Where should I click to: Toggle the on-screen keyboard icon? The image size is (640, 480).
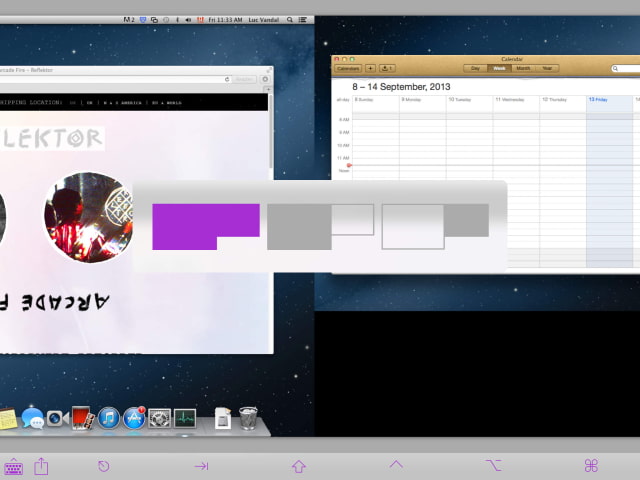pyautogui.click(x=14, y=466)
